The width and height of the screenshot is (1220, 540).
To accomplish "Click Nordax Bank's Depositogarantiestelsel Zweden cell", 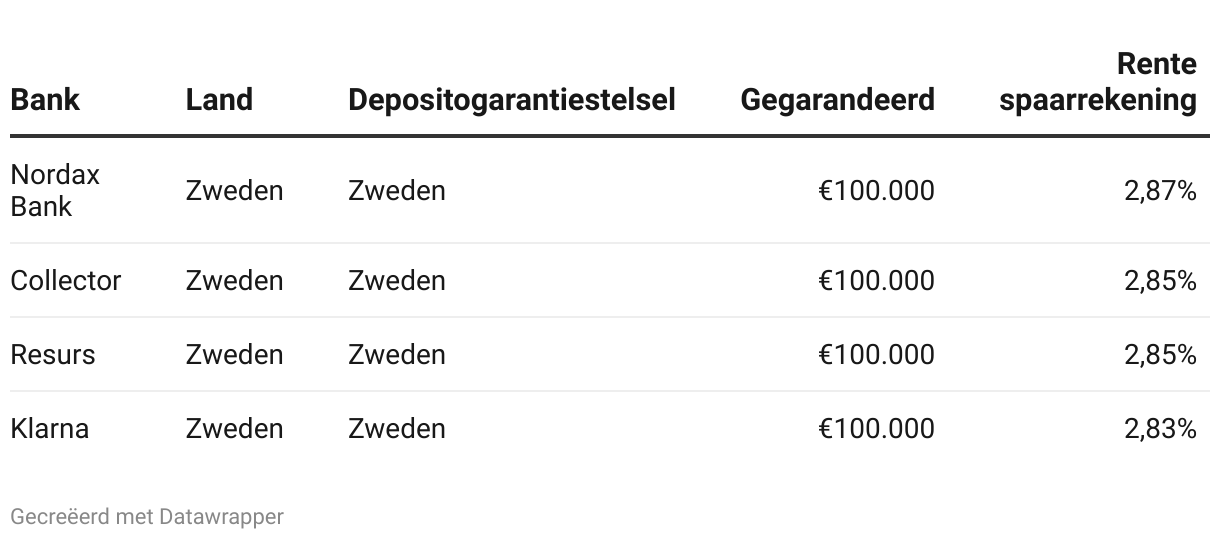I will [x=396, y=190].
